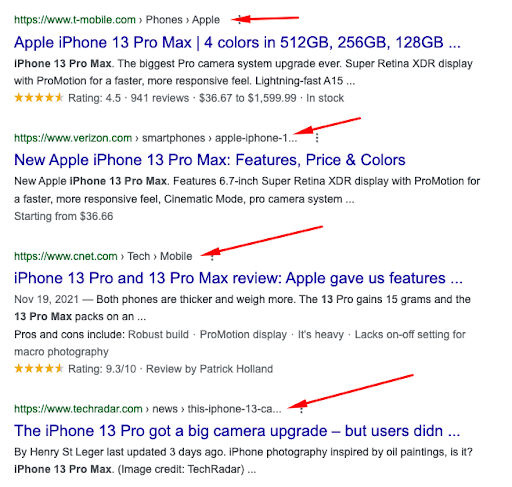Open iPhone 13 Pro and 13 Pro Max review title
Screen dimensions: 512x487
click(238, 278)
